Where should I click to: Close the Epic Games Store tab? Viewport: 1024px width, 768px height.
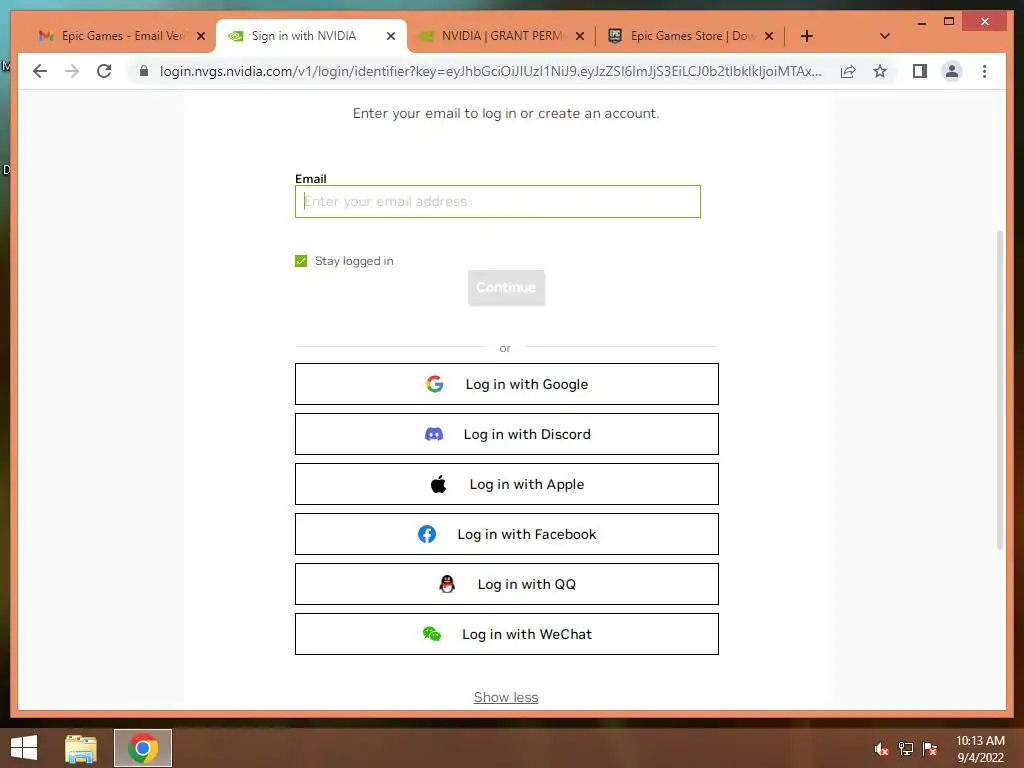click(769, 36)
